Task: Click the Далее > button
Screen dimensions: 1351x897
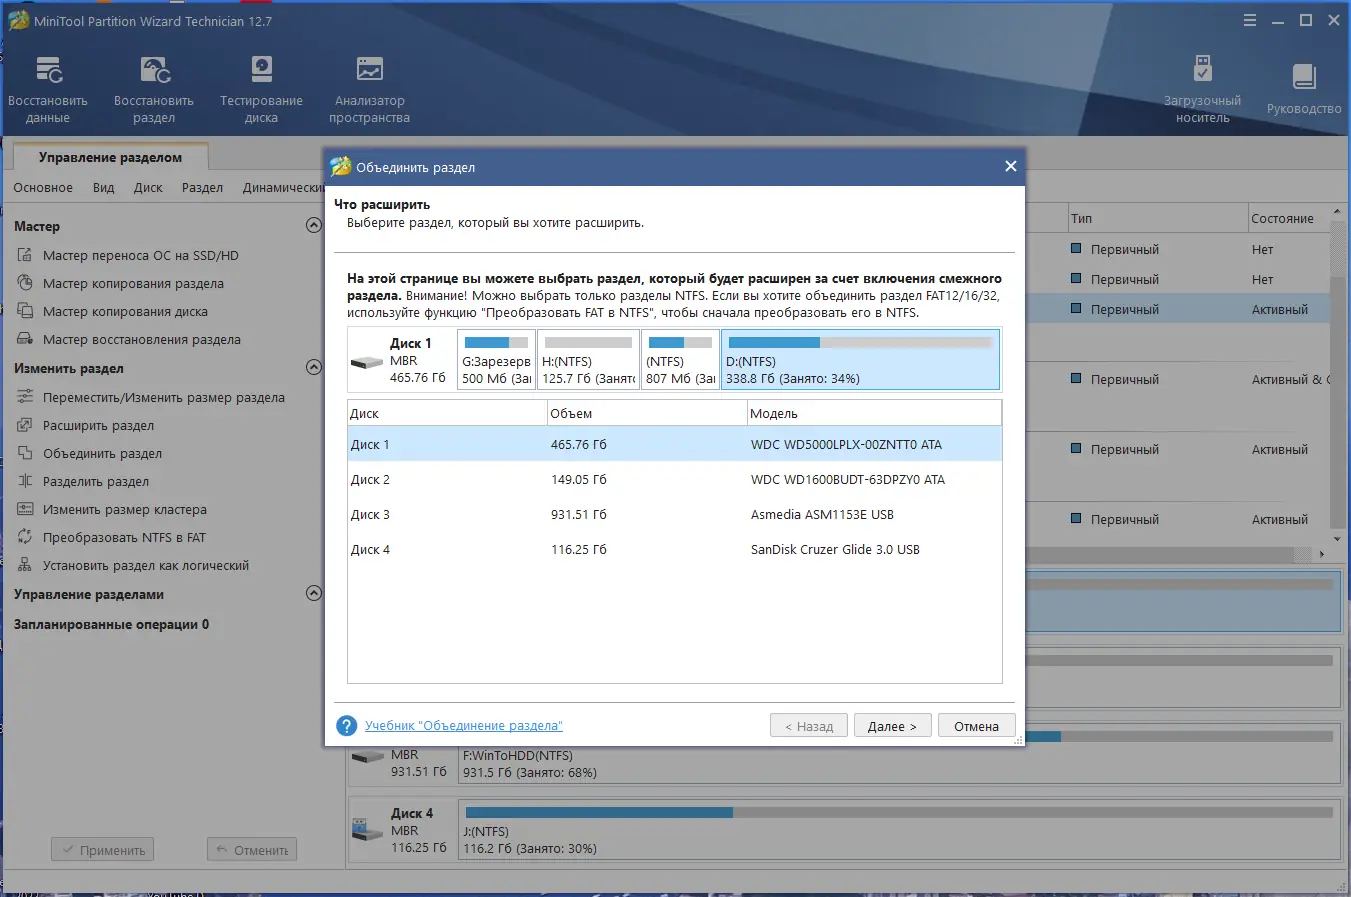Action: pos(893,726)
